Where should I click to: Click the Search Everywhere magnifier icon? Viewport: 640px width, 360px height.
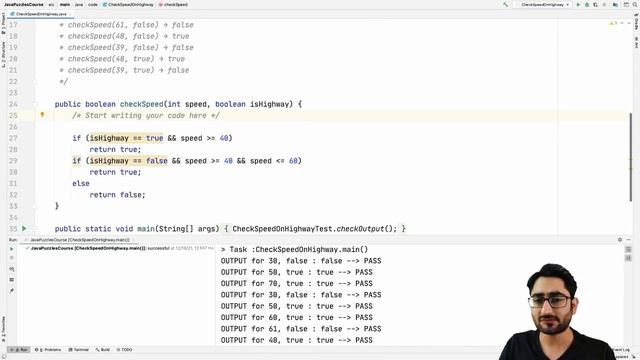coord(635,4)
